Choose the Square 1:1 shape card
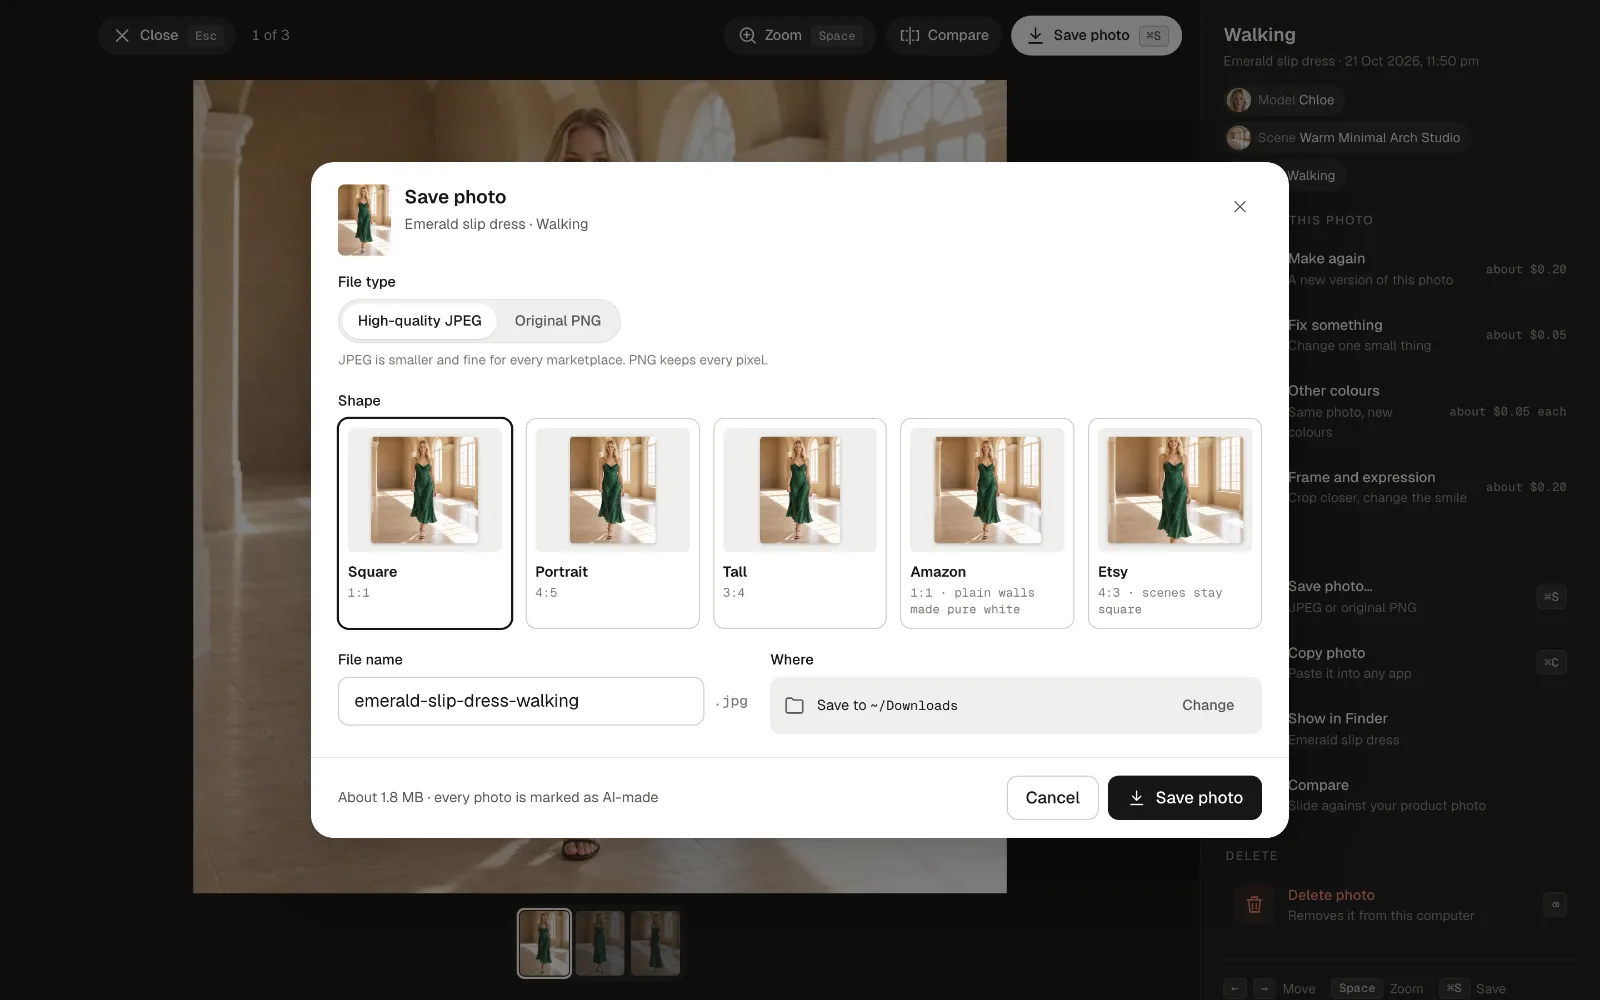 tap(425, 523)
